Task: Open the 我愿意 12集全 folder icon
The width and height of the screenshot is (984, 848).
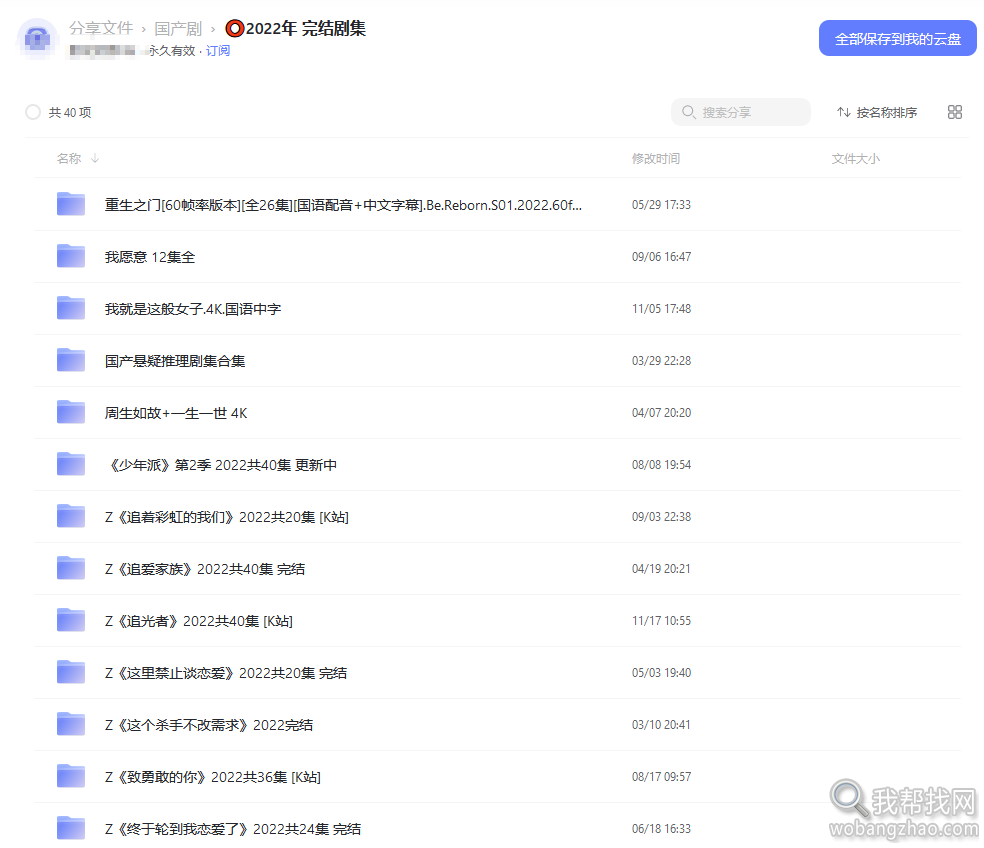Action: (71, 256)
